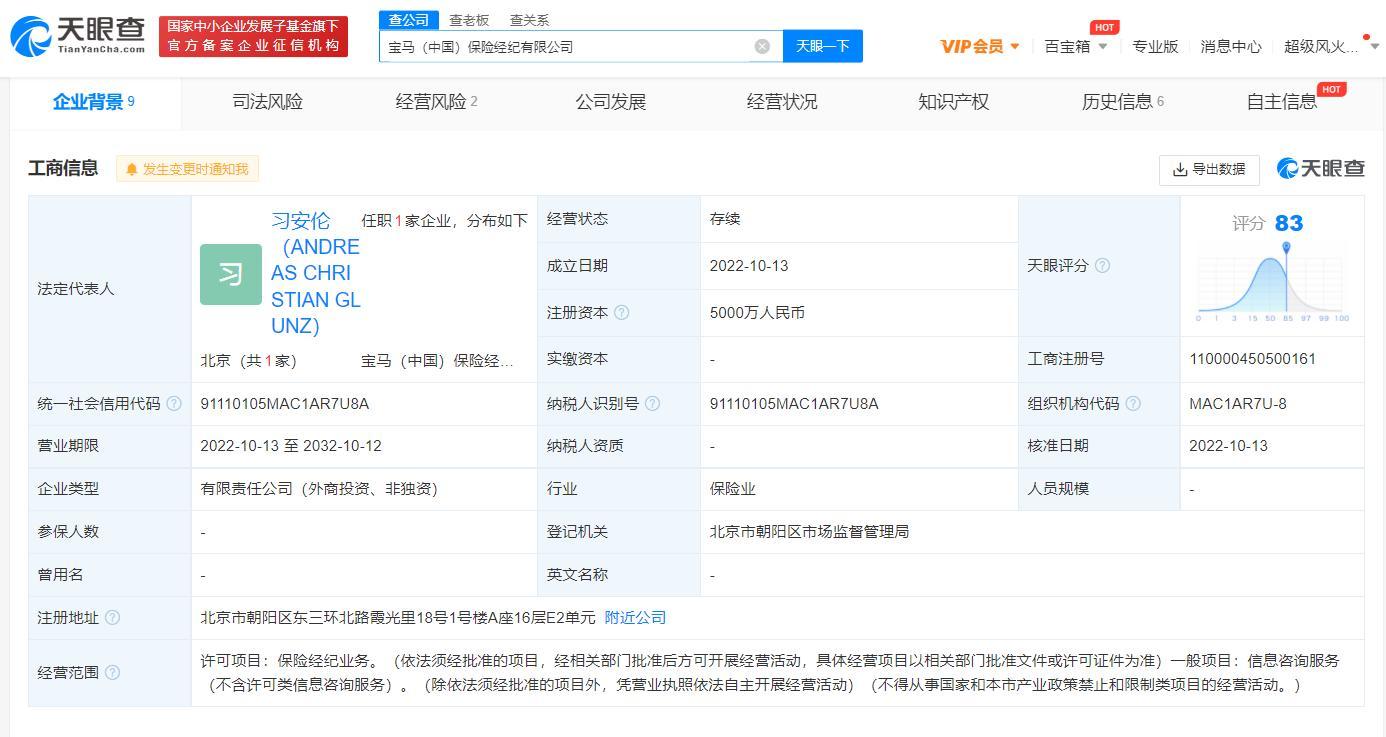Select the 自主信息 tab
This screenshot has width=1386, height=737.
[1281, 102]
